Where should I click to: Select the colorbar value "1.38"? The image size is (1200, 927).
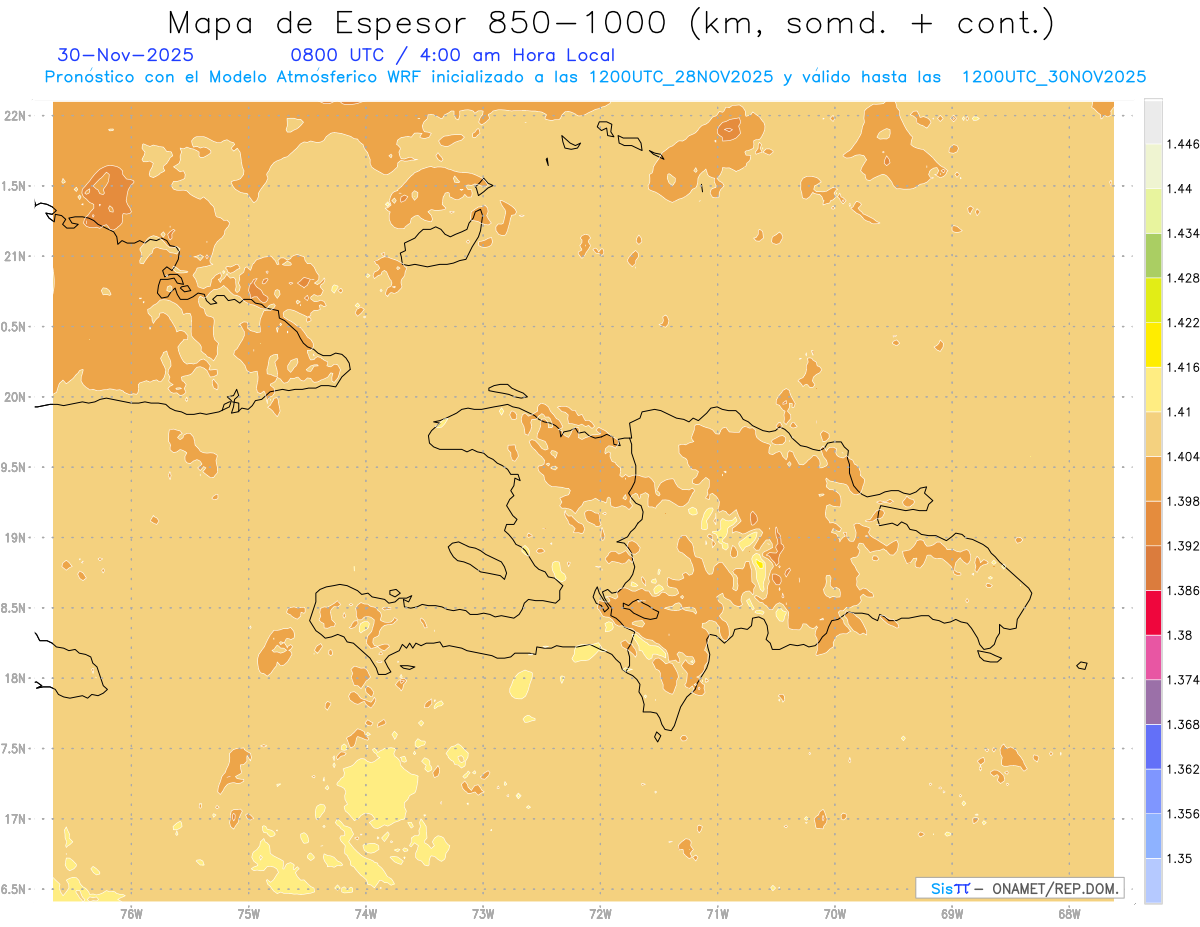pyautogui.click(x=1180, y=635)
